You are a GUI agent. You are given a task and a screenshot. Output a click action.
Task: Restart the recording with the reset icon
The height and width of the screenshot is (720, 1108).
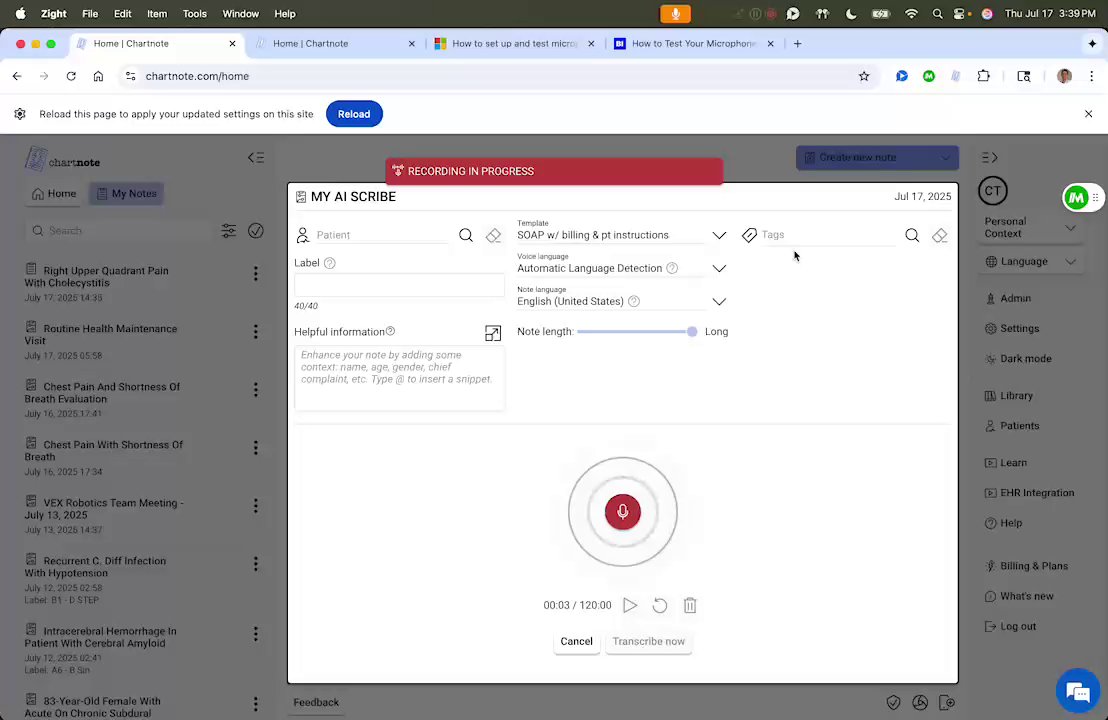pyautogui.click(x=659, y=605)
